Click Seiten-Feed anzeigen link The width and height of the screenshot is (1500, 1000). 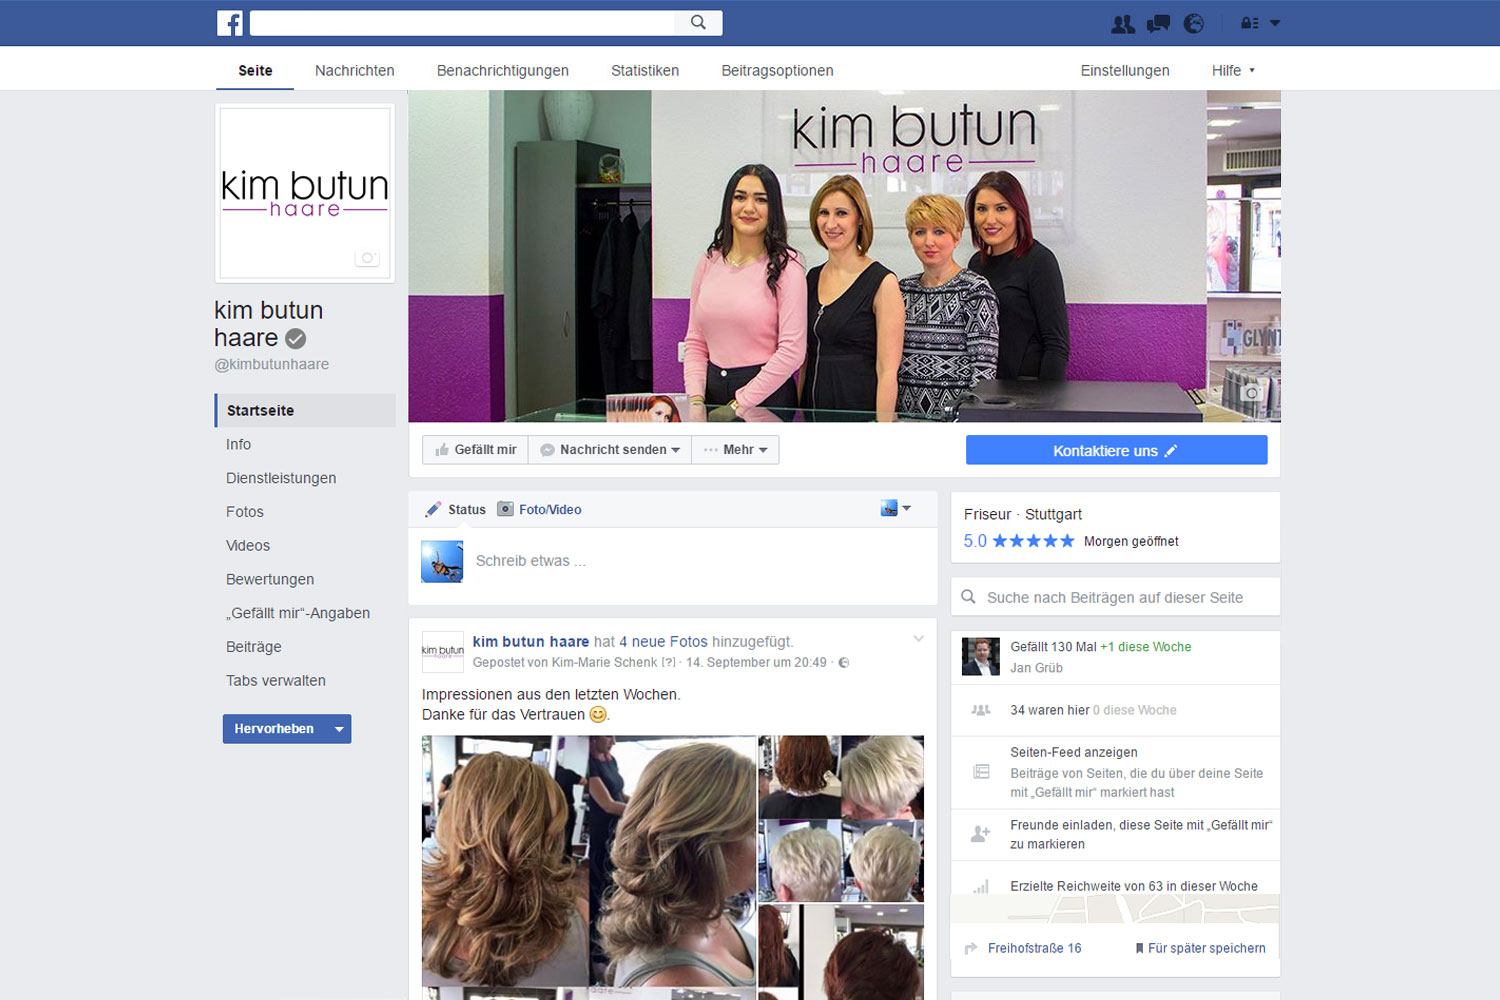click(x=1073, y=752)
